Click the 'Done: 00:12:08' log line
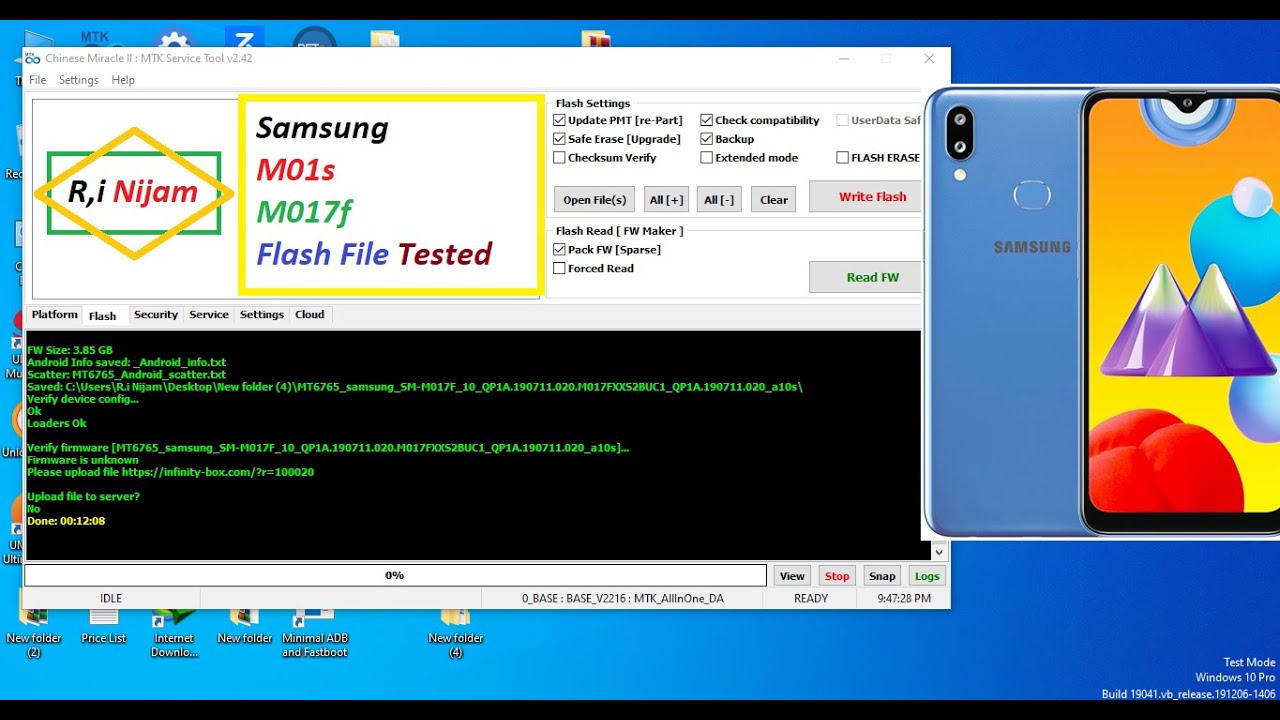This screenshot has height=720, width=1280. 66,521
